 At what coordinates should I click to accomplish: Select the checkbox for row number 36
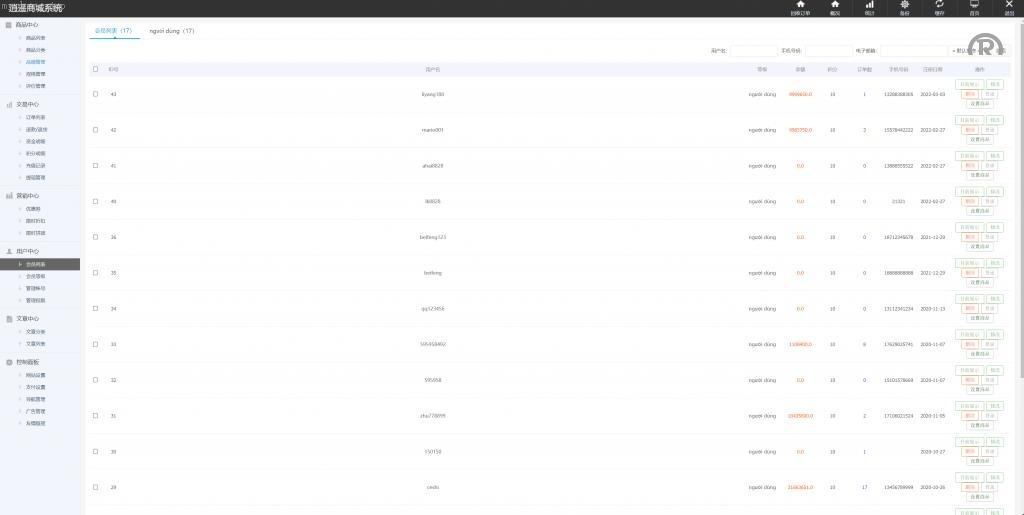[x=95, y=237]
